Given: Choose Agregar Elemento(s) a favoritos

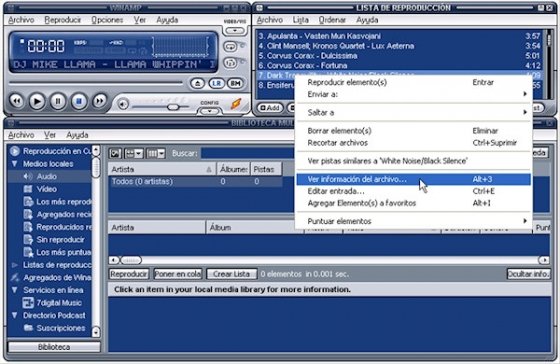Looking at the screenshot, I should 413,203.
